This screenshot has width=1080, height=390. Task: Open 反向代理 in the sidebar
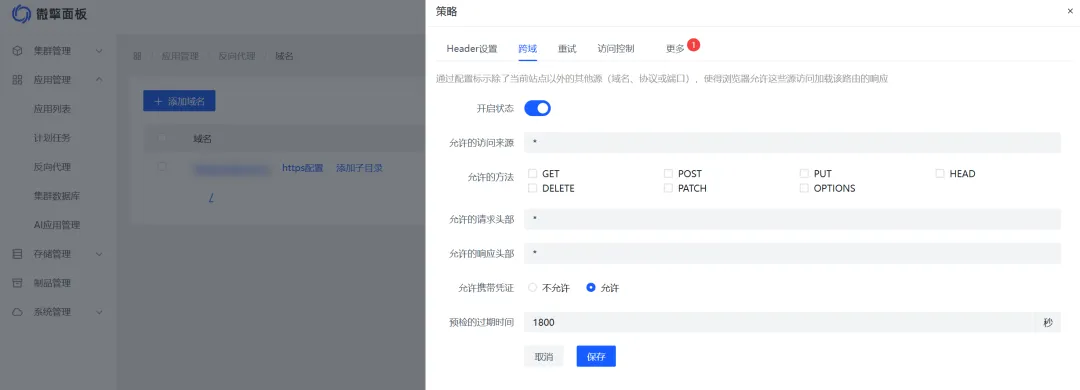[x=52, y=167]
